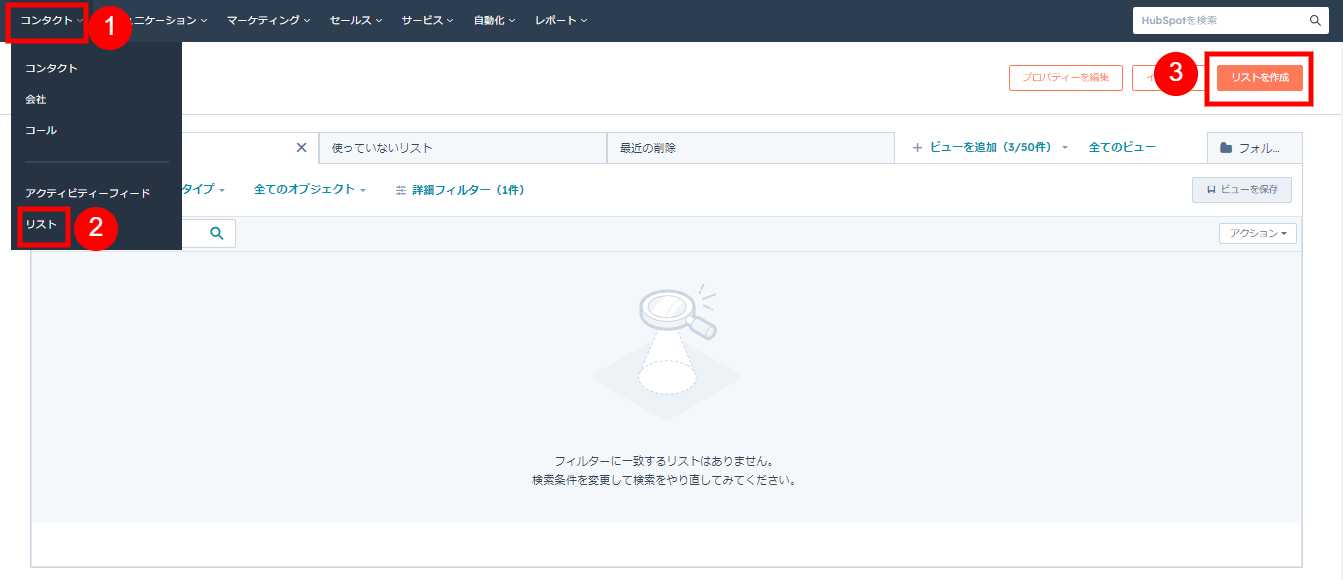Click the リストを作成 button
The height and width of the screenshot is (580, 1343).
click(x=1260, y=78)
